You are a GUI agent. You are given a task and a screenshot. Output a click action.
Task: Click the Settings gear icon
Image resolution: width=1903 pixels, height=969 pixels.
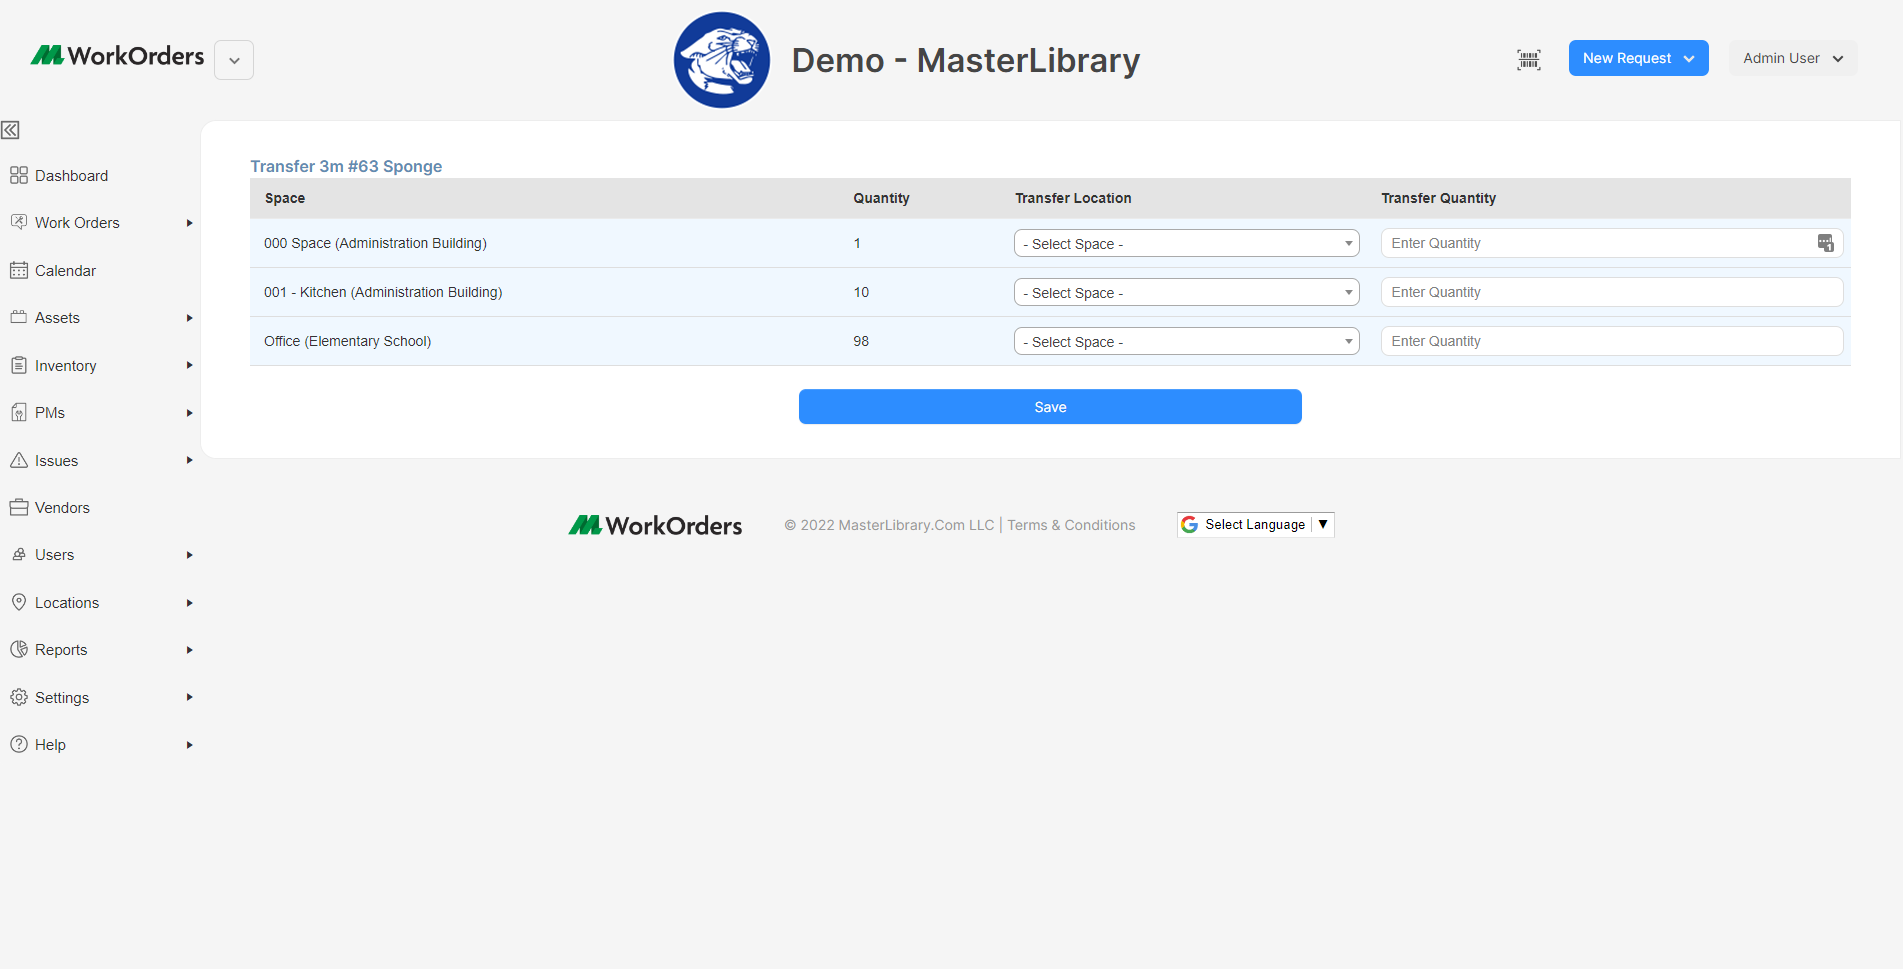[18, 697]
